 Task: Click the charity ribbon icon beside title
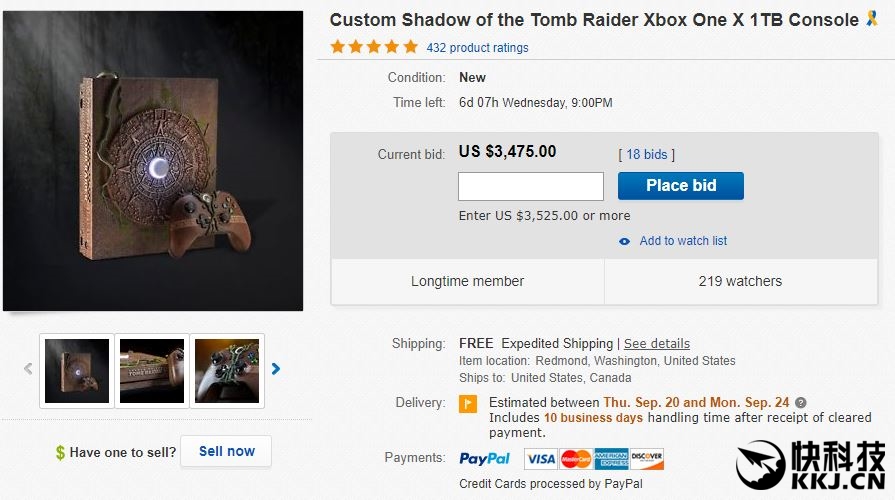[x=871, y=19]
